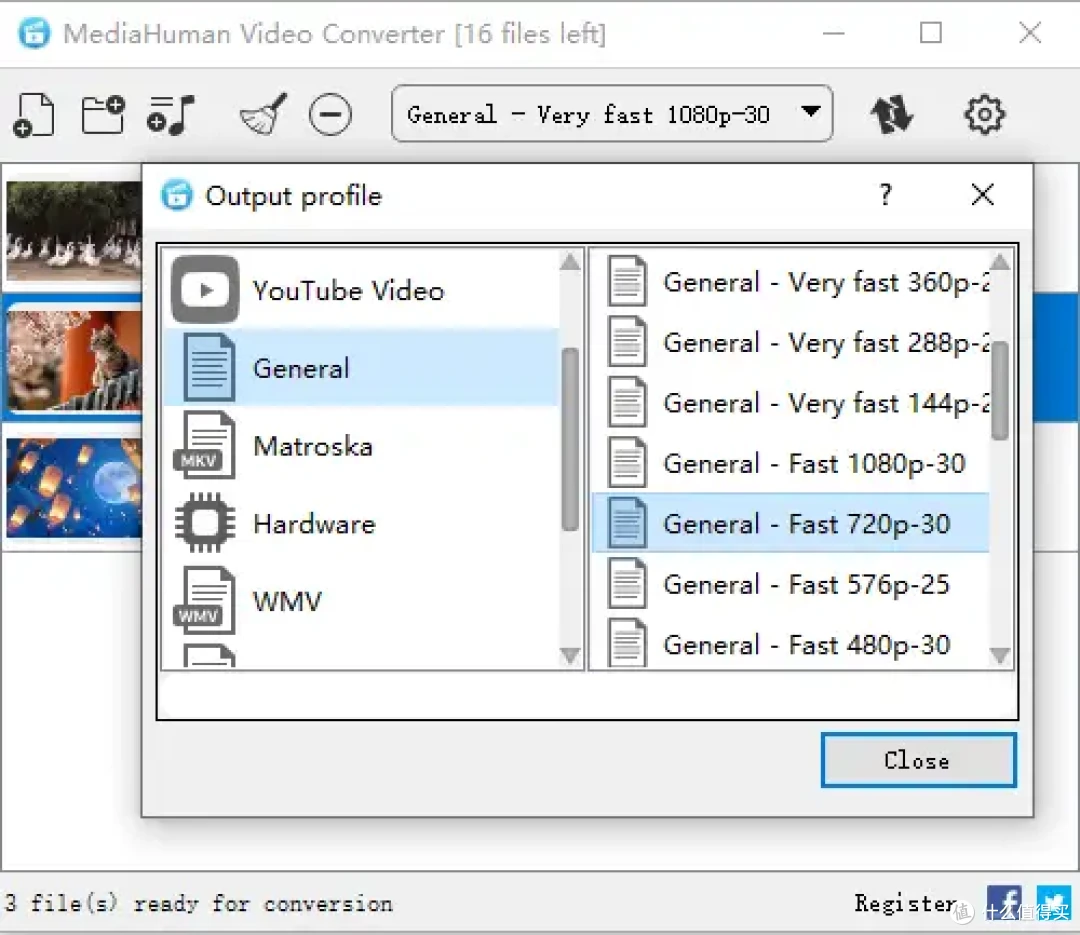Choose General - Very fast 288p profile
The height and width of the screenshot is (935, 1080).
click(791, 342)
